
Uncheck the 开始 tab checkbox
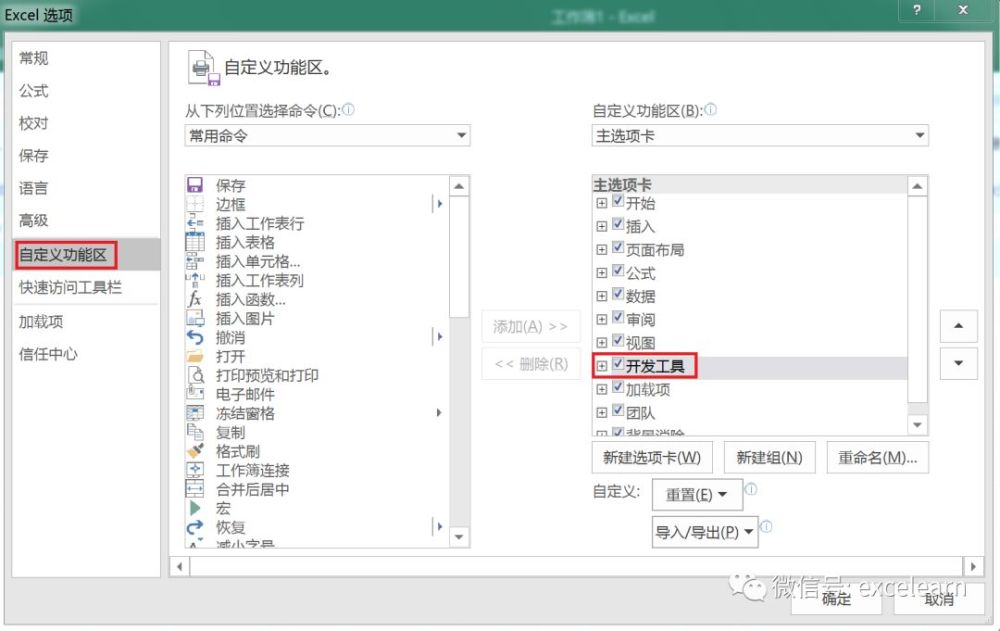pyautogui.click(x=617, y=201)
